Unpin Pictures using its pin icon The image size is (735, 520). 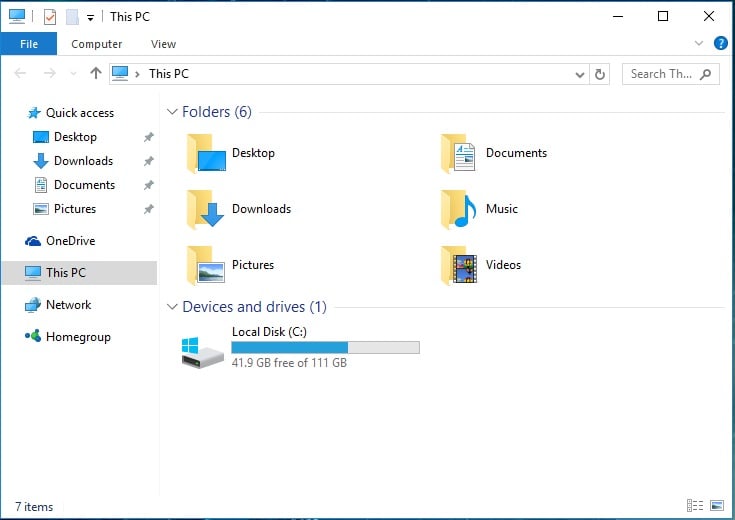[149, 209]
